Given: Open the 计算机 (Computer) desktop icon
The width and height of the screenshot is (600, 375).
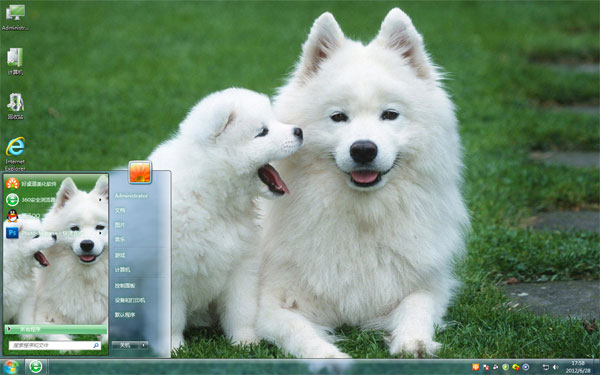Looking at the screenshot, I should [x=15, y=61].
